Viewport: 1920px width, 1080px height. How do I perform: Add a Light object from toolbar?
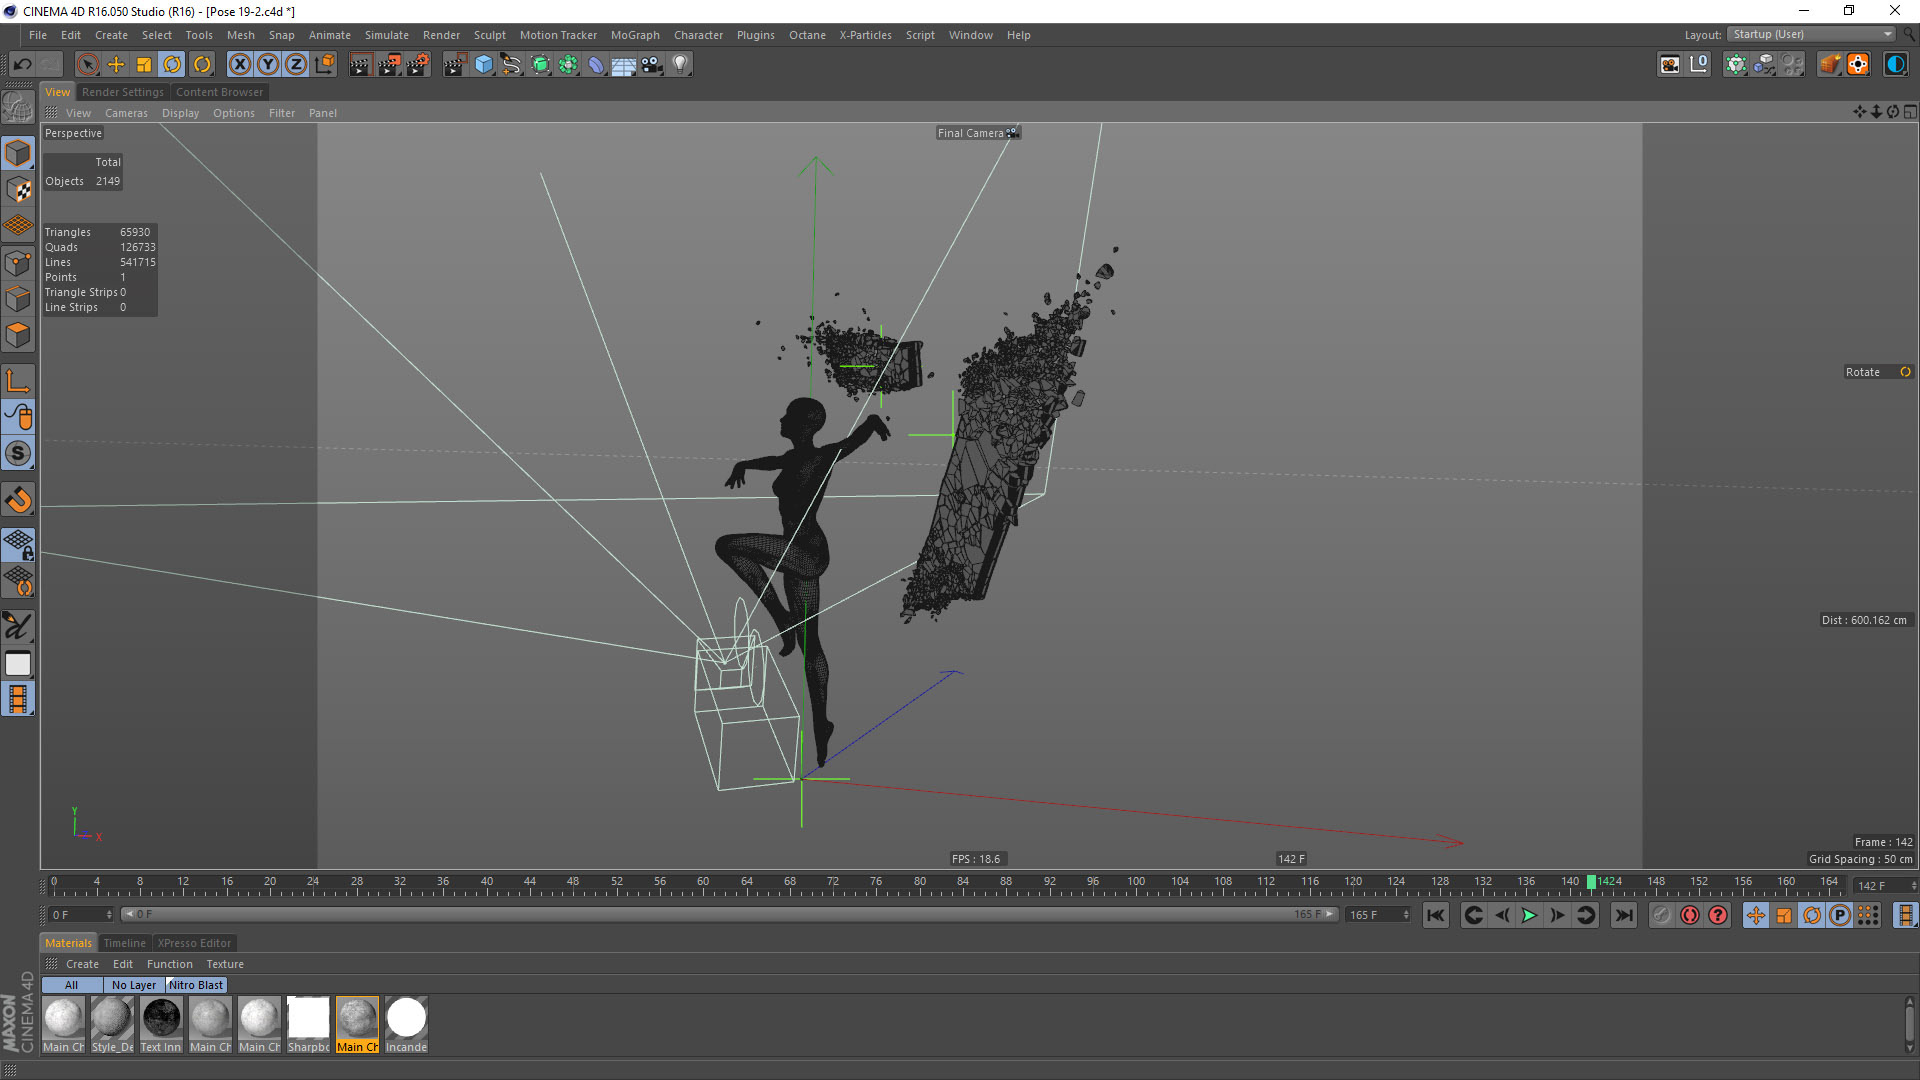tap(680, 65)
